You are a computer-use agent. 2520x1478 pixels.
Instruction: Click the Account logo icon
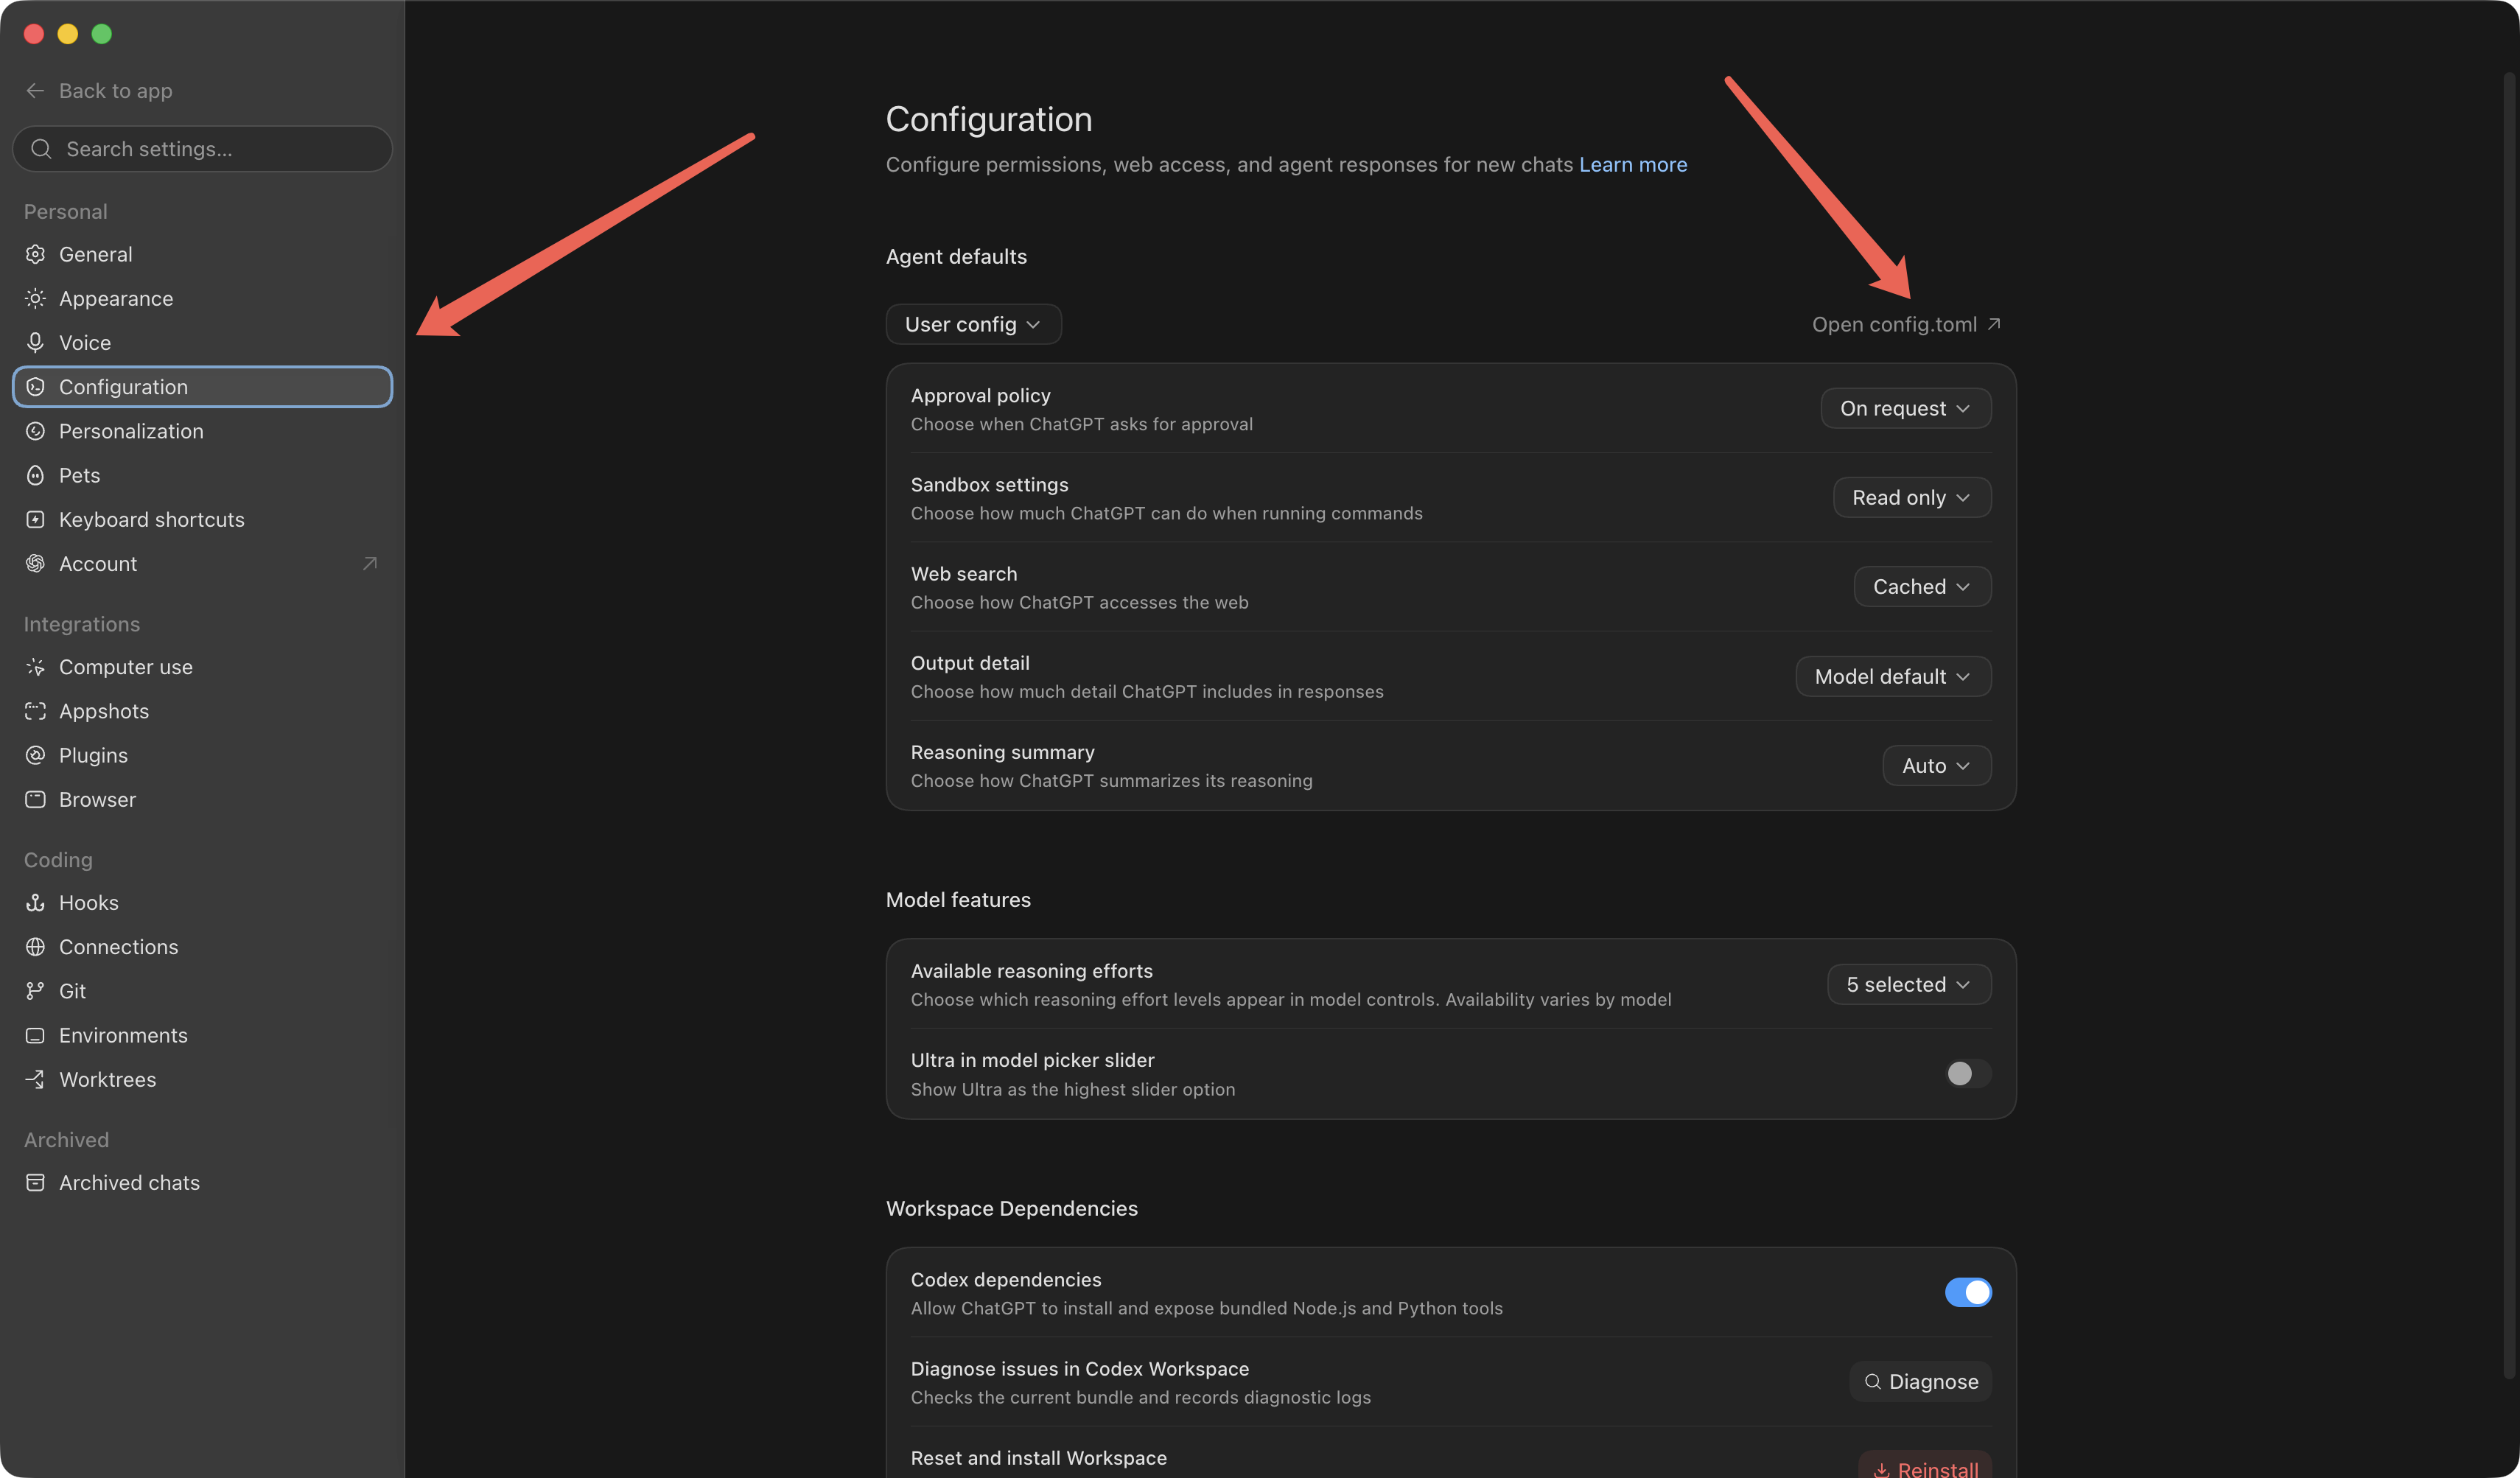click(x=35, y=563)
